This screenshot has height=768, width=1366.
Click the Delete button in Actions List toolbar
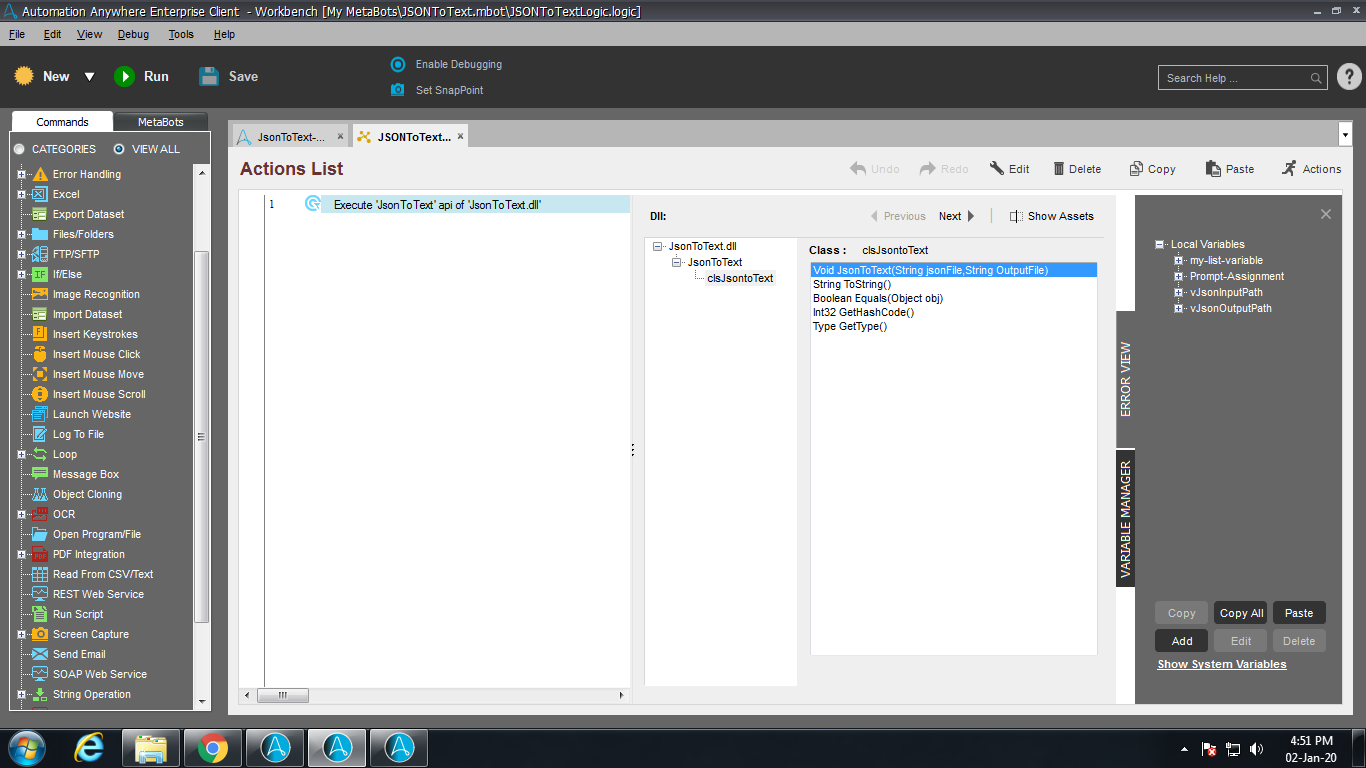pyautogui.click(x=1076, y=169)
